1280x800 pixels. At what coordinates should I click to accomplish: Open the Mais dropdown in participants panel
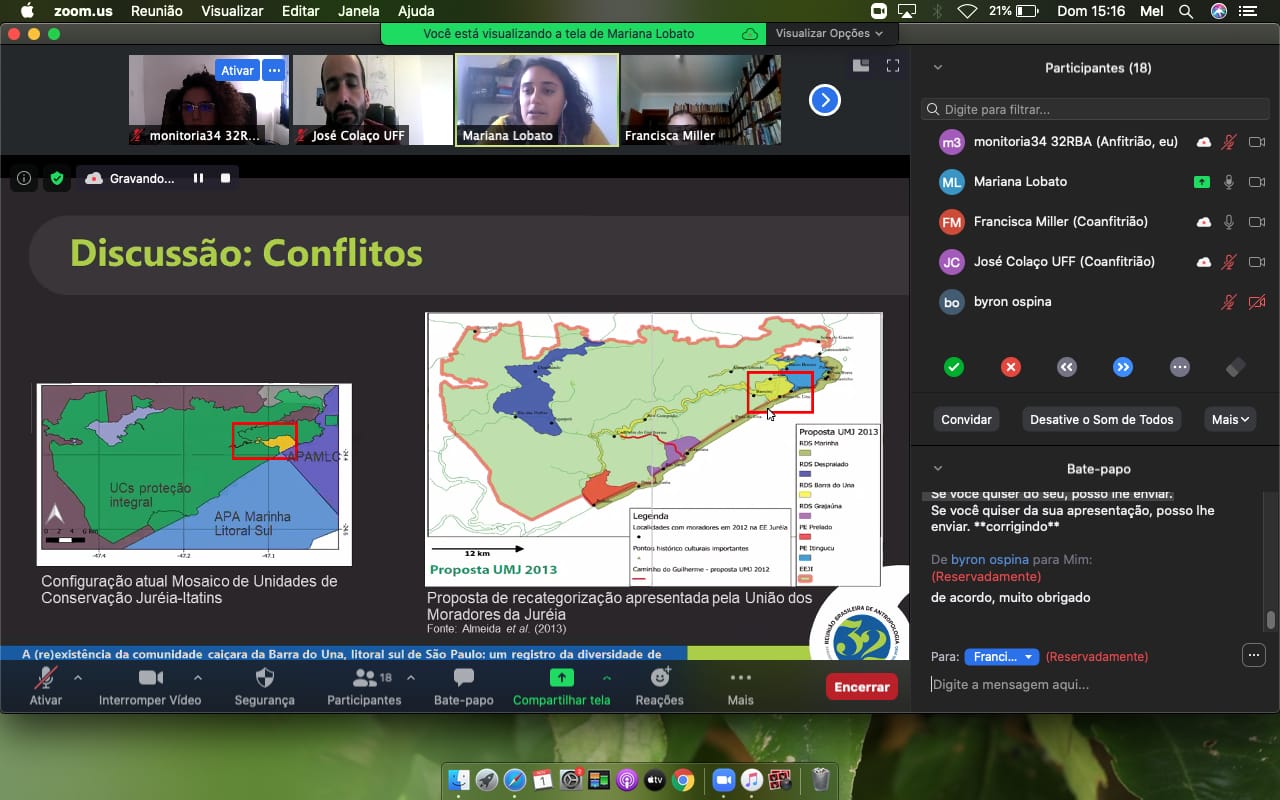[1231, 420]
